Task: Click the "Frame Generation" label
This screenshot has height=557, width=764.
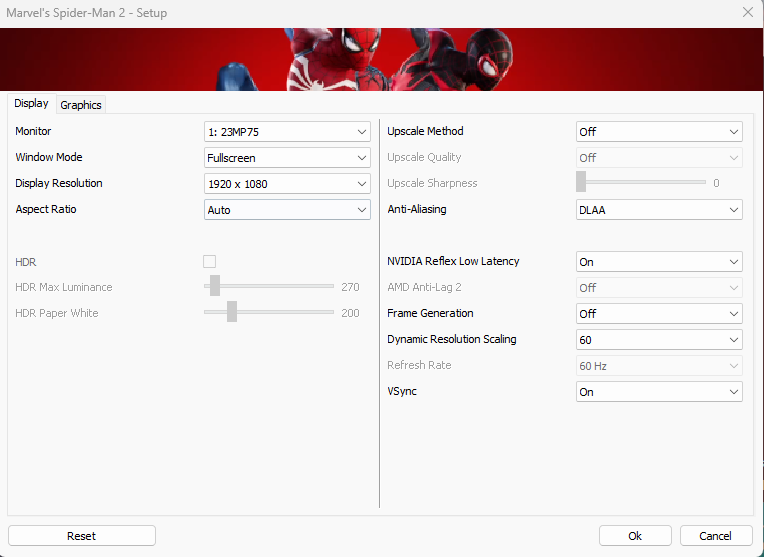Action: click(x=430, y=313)
